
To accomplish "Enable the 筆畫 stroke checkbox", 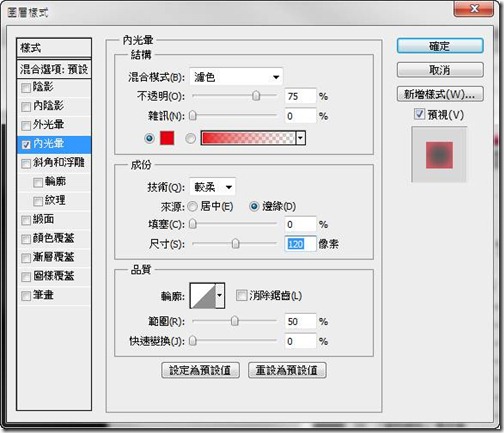I will [x=26, y=296].
